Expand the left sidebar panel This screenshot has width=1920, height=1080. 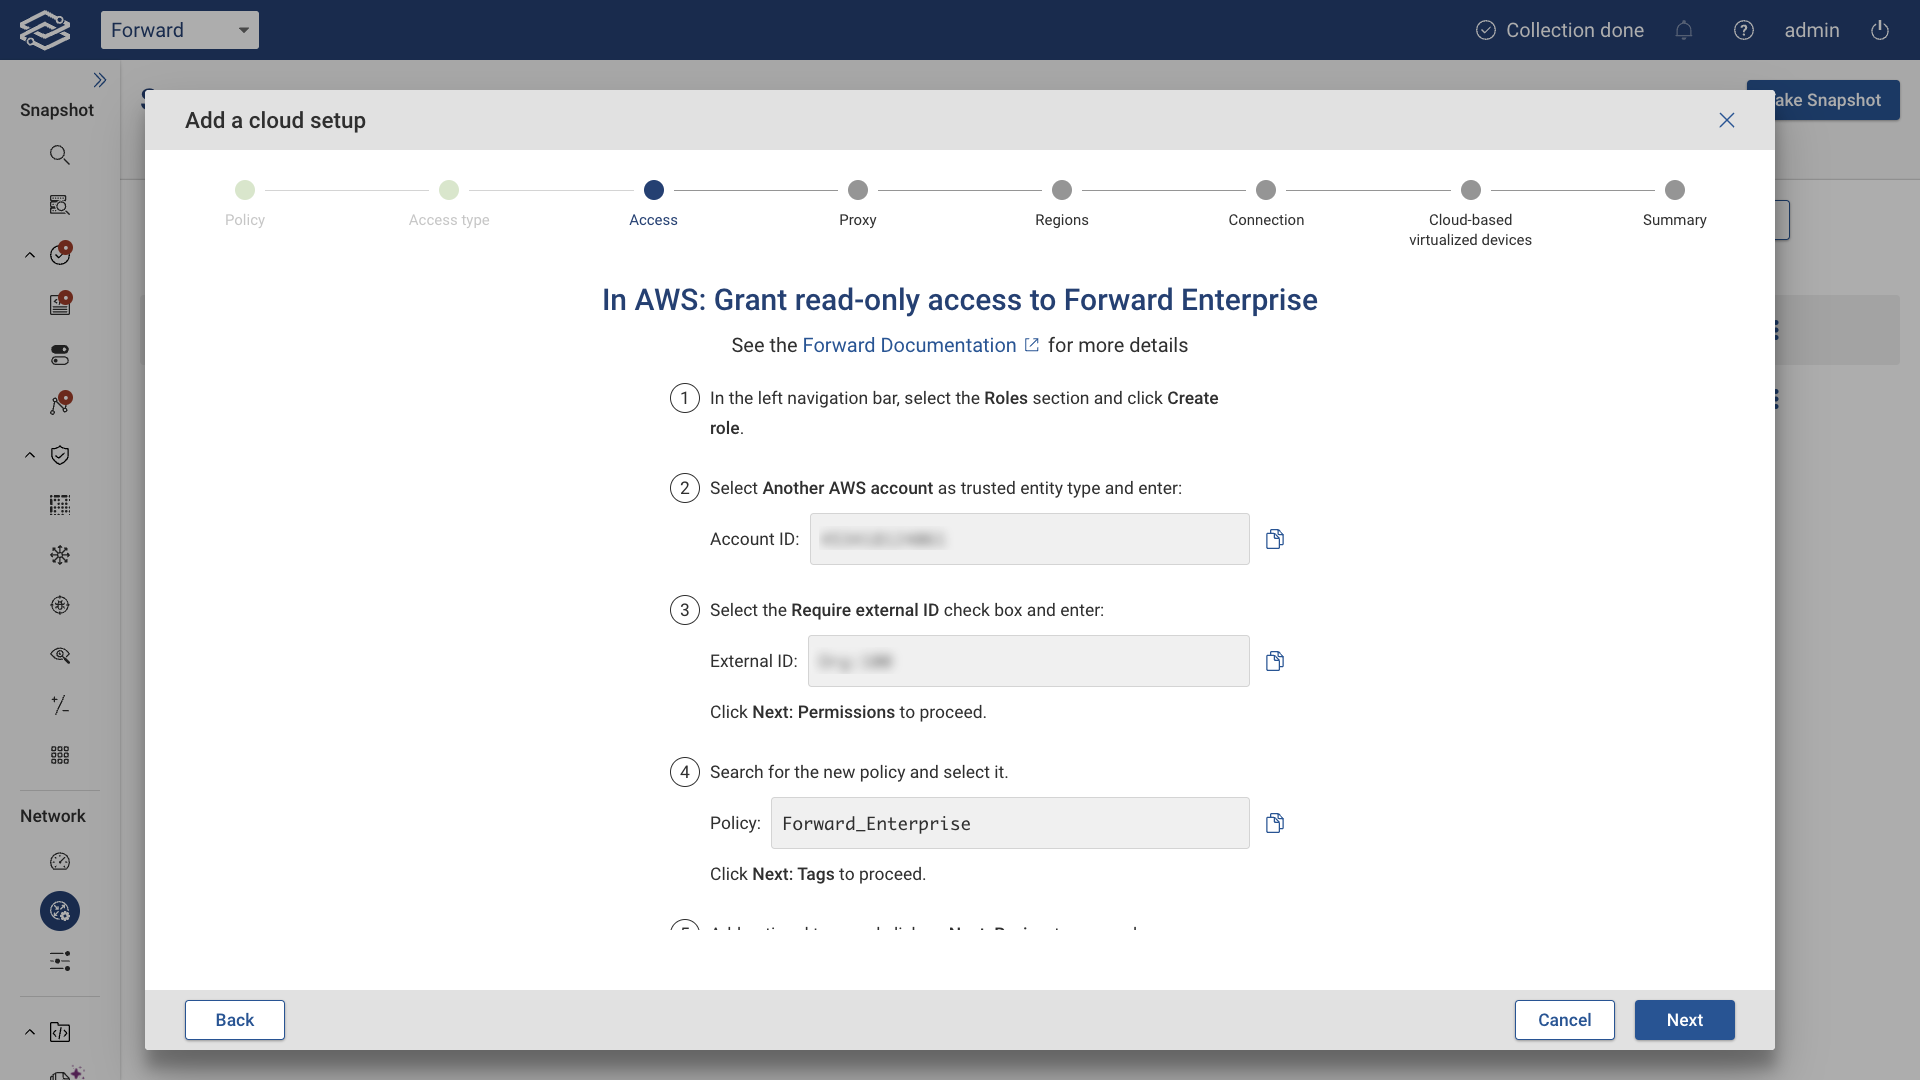101,79
